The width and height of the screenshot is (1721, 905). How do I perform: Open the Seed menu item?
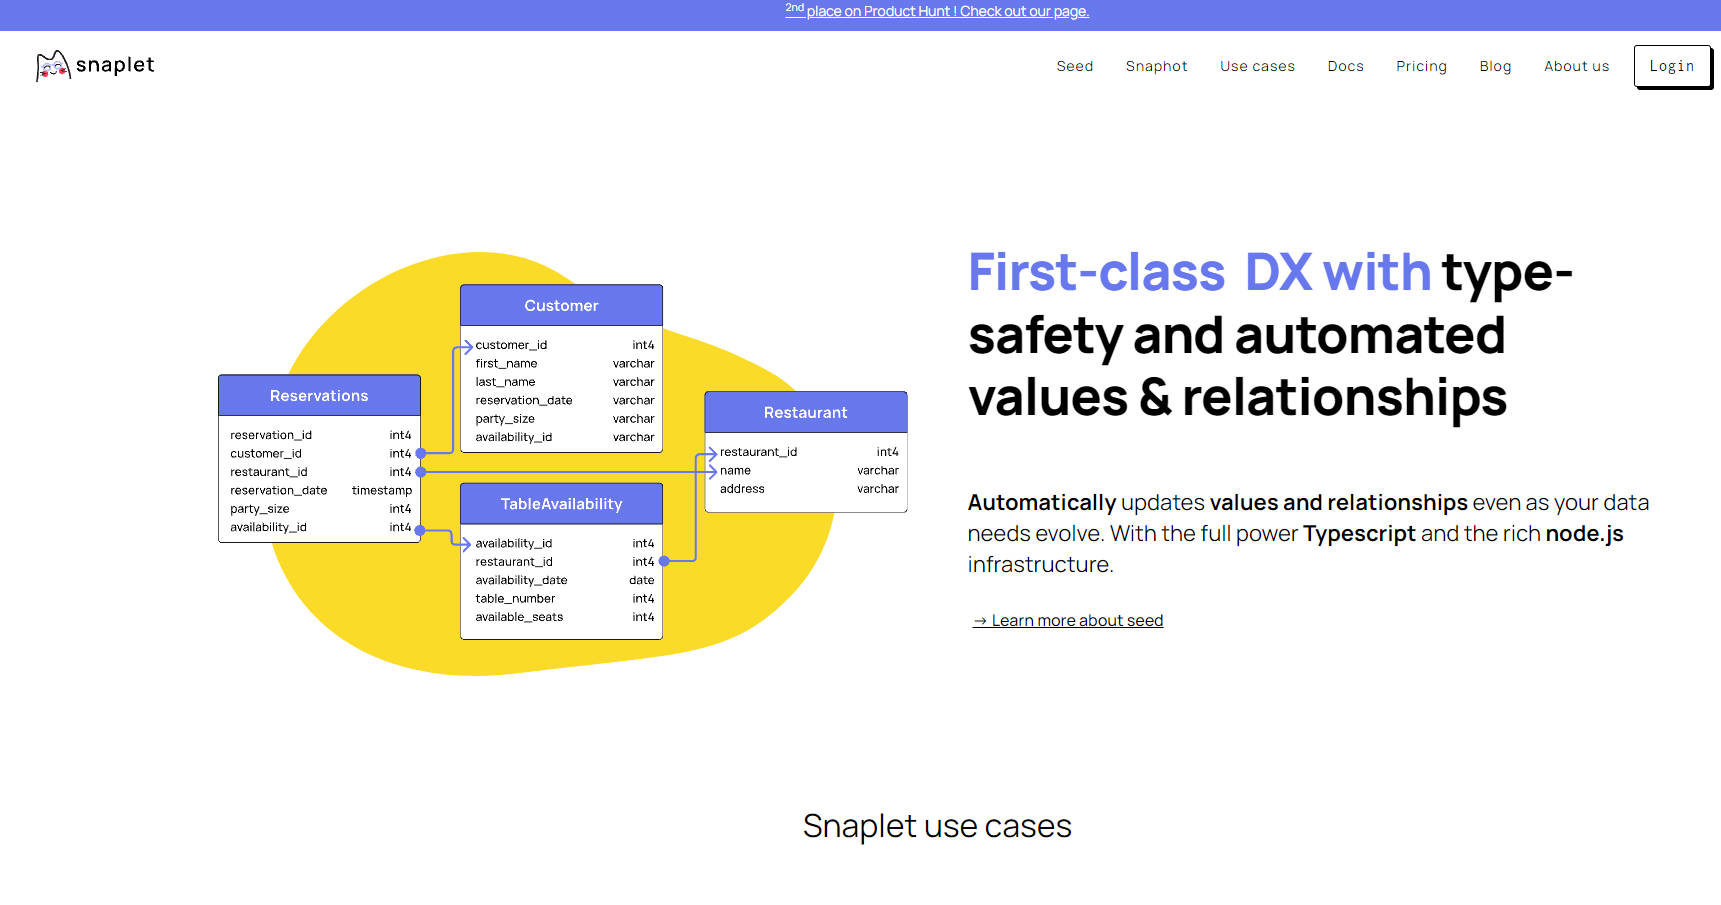click(1074, 66)
